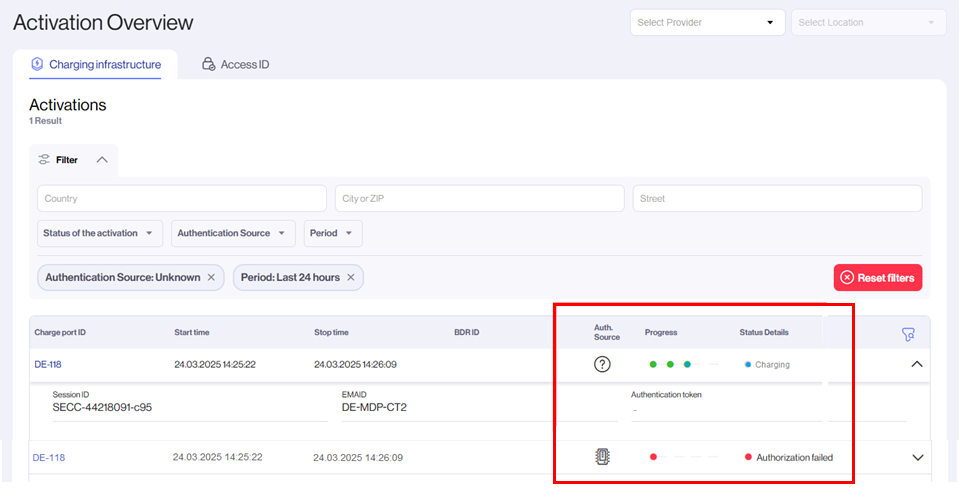960x504 pixels.
Task: Expand the Authorization failed row chevron
Action: pyautogui.click(x=918, y=457)
